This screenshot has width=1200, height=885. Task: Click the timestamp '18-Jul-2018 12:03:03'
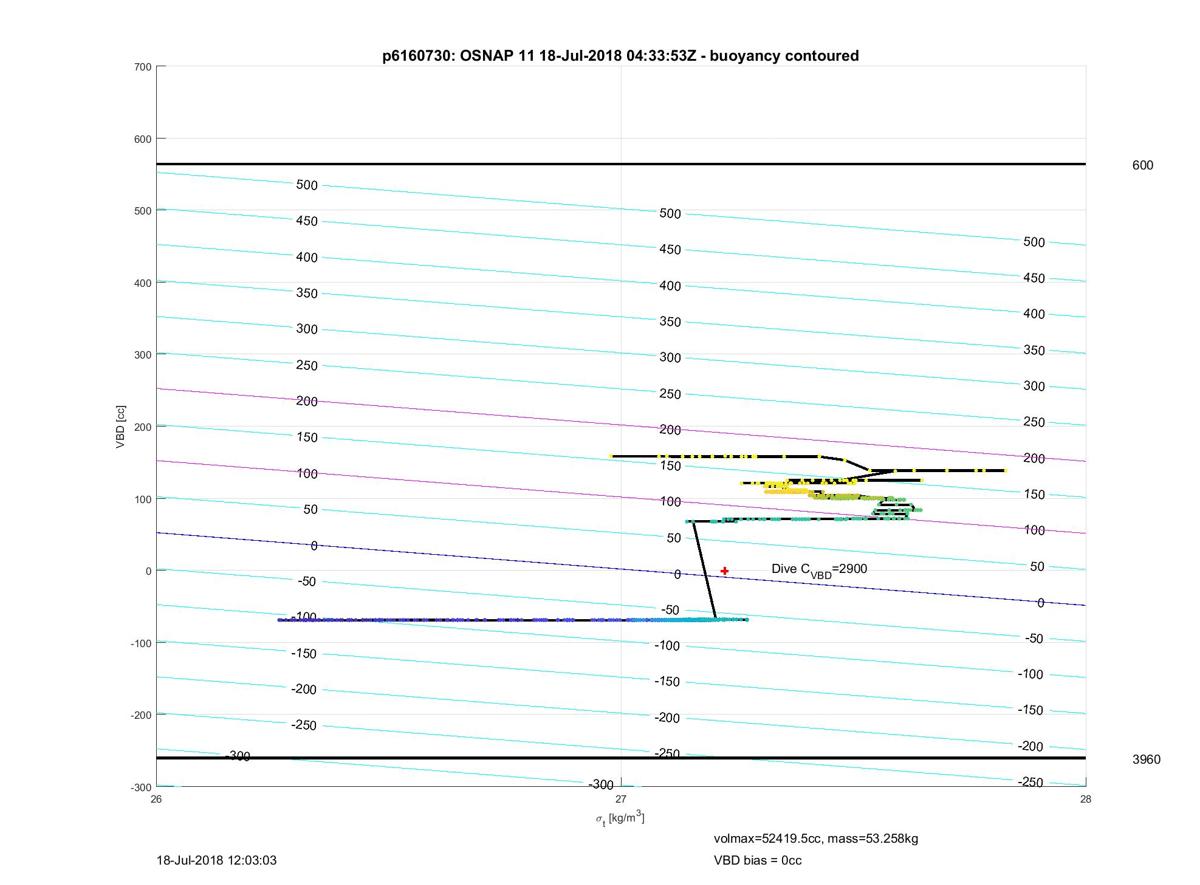click(x=217, y=860)
